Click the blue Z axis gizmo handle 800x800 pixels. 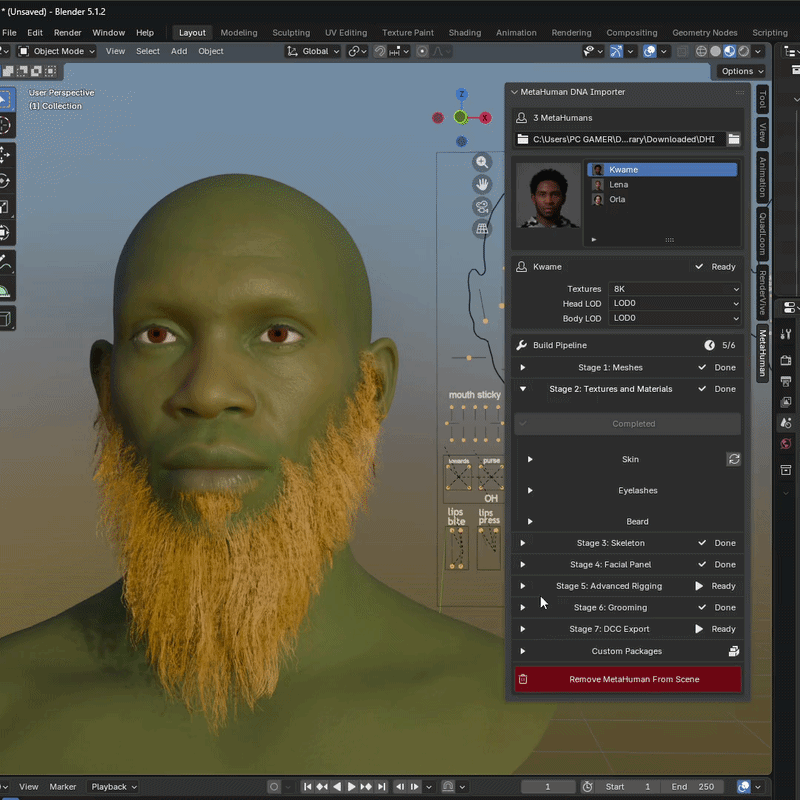coord(461,94)
